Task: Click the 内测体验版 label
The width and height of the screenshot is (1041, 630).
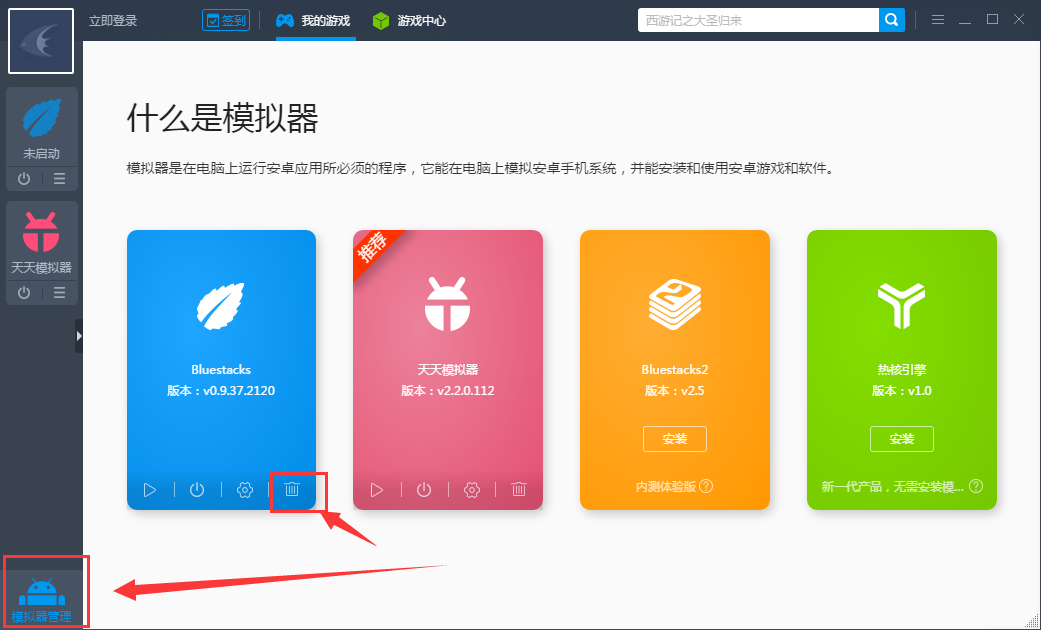Action: pyautogui.click(x=666, y=487)
